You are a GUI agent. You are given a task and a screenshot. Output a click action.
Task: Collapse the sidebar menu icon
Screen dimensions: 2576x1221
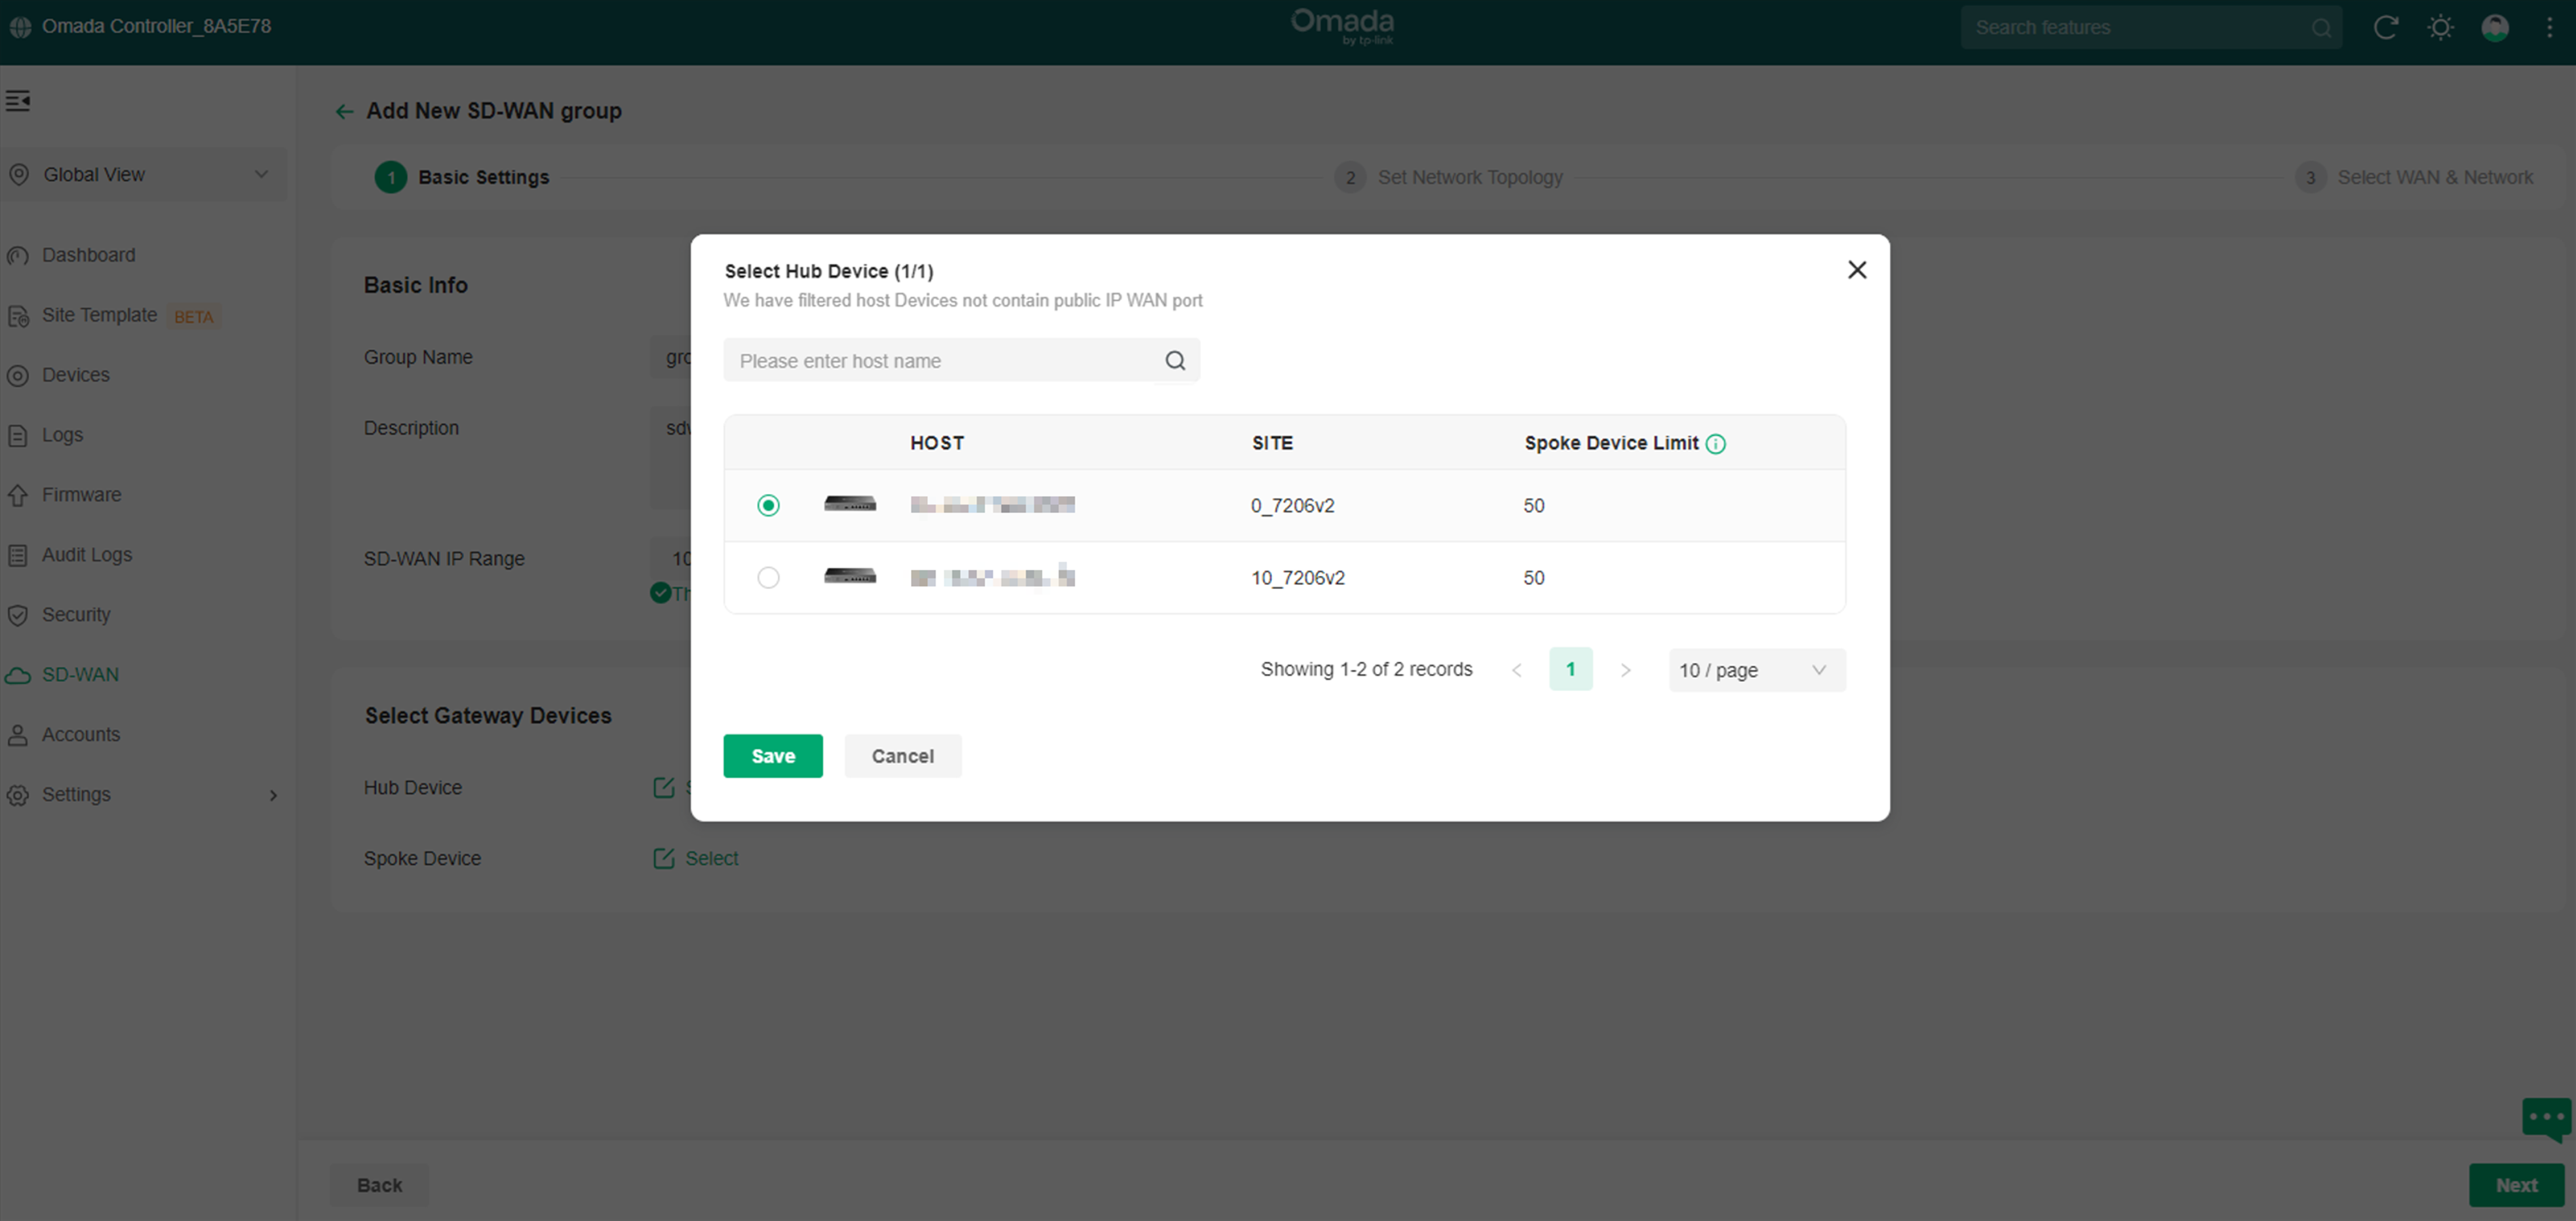click(x=18, y=101)
